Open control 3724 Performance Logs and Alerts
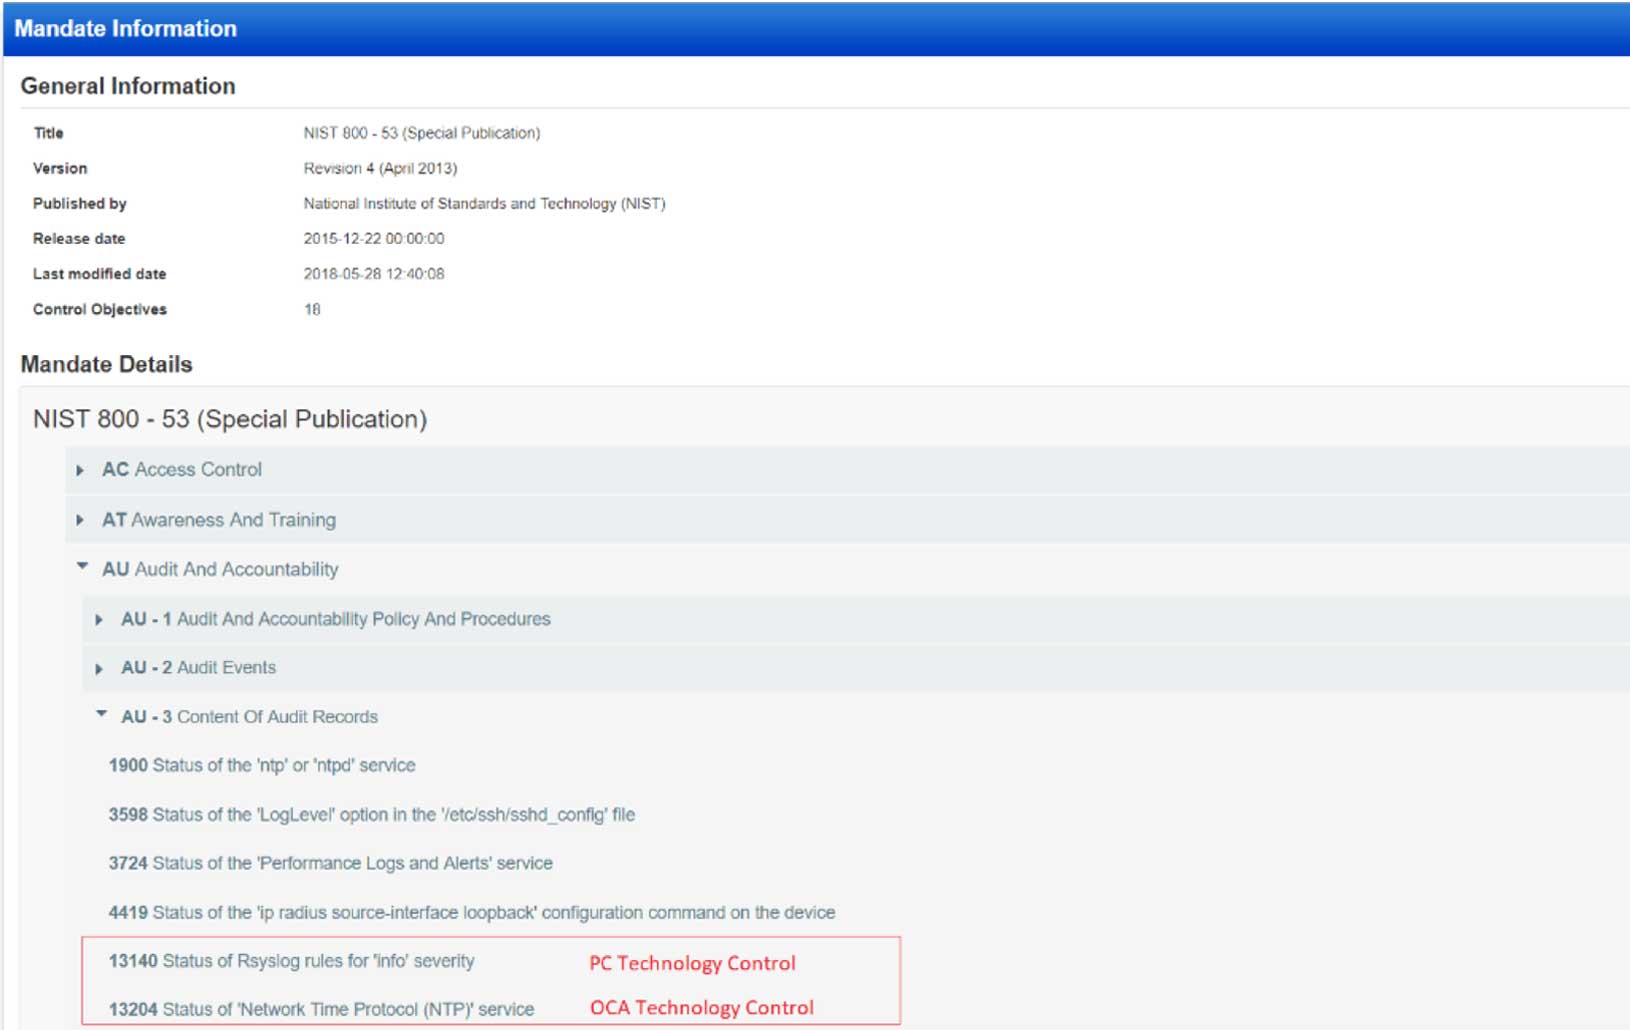The image size is (1630, 1030). (330, 863)
